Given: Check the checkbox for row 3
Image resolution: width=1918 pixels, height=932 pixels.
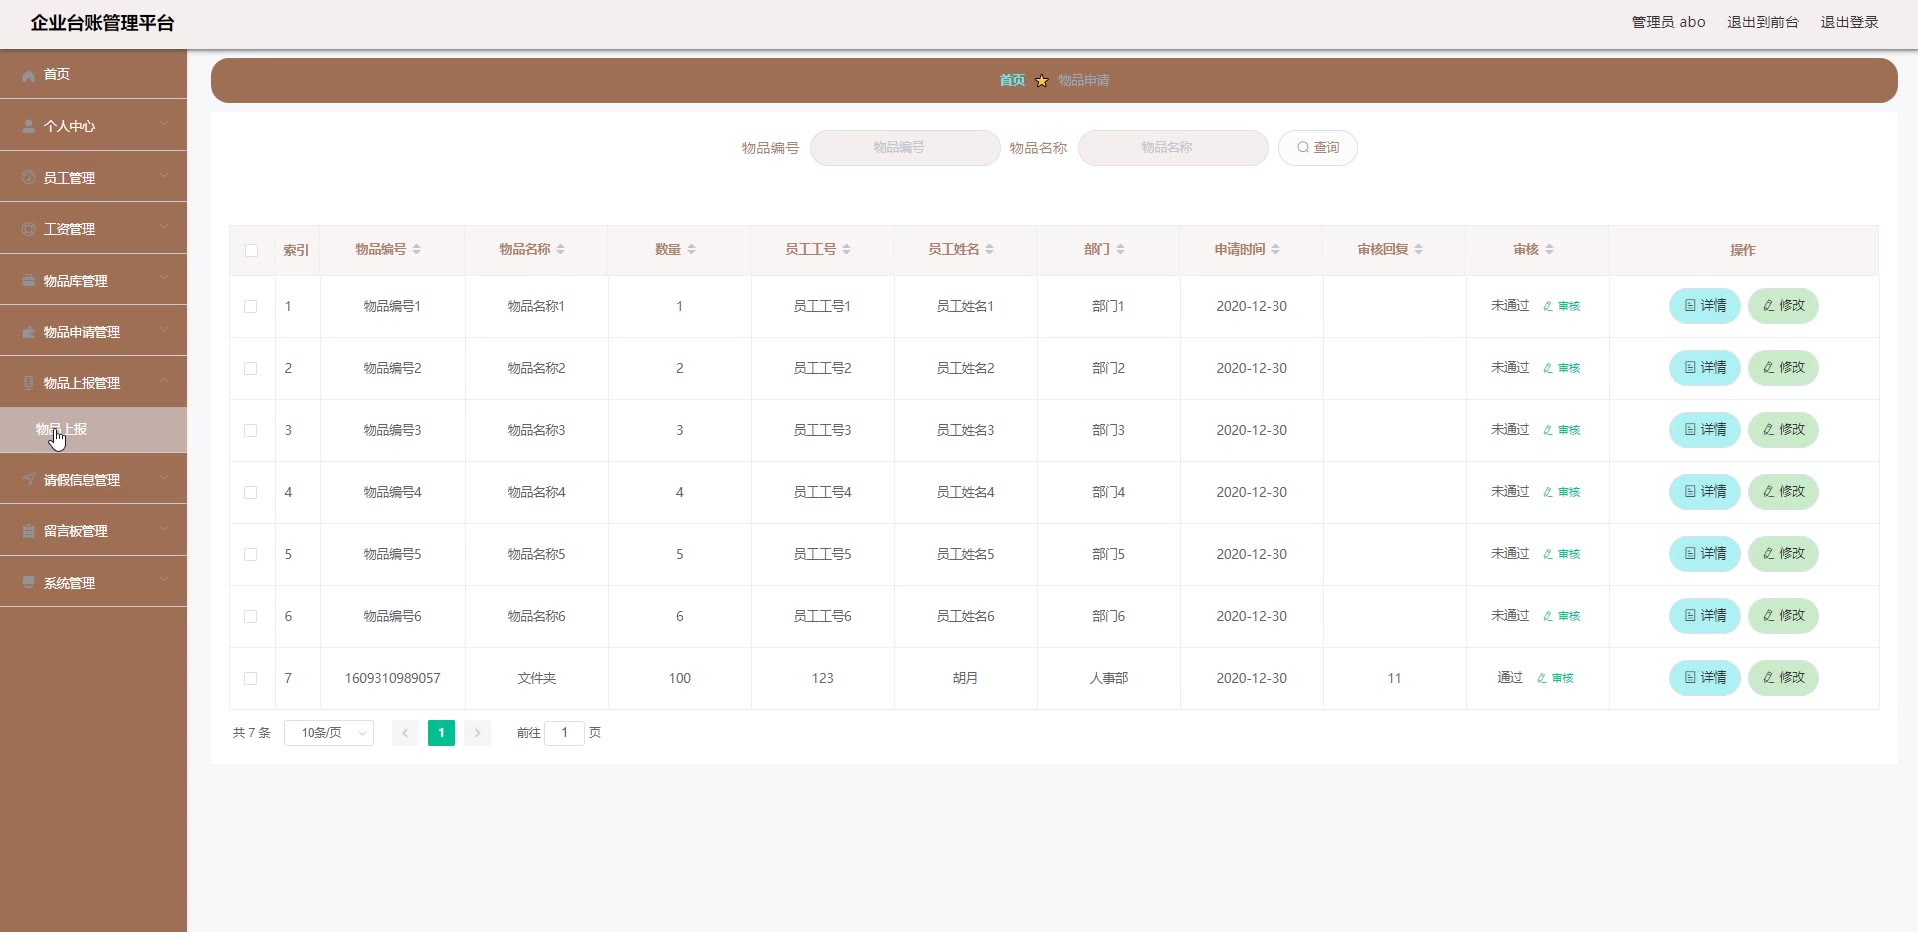Looking at the screenshot, I should (x=251, y=430).
